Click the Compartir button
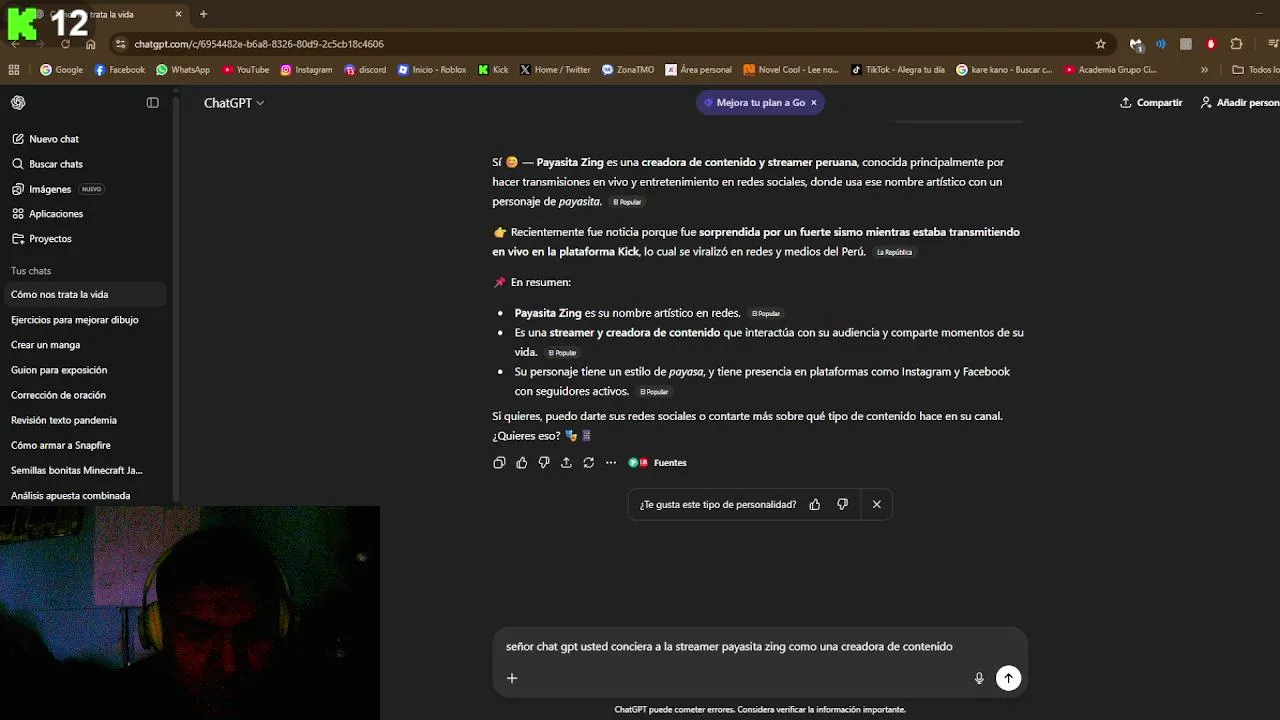The width and height of the screenshot is (1280, 720). (x=1151, y=103)
